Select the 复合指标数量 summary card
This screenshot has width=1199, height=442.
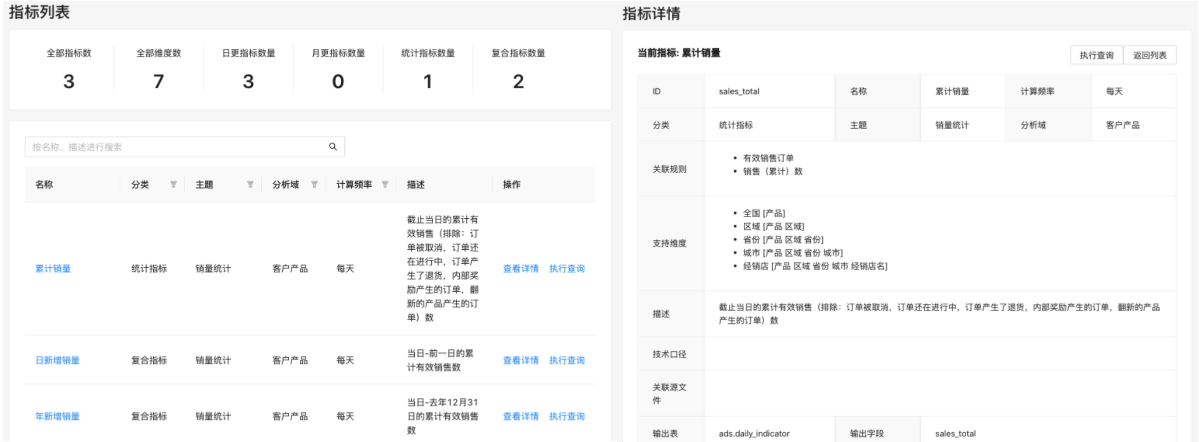click(x=517, y=70)
